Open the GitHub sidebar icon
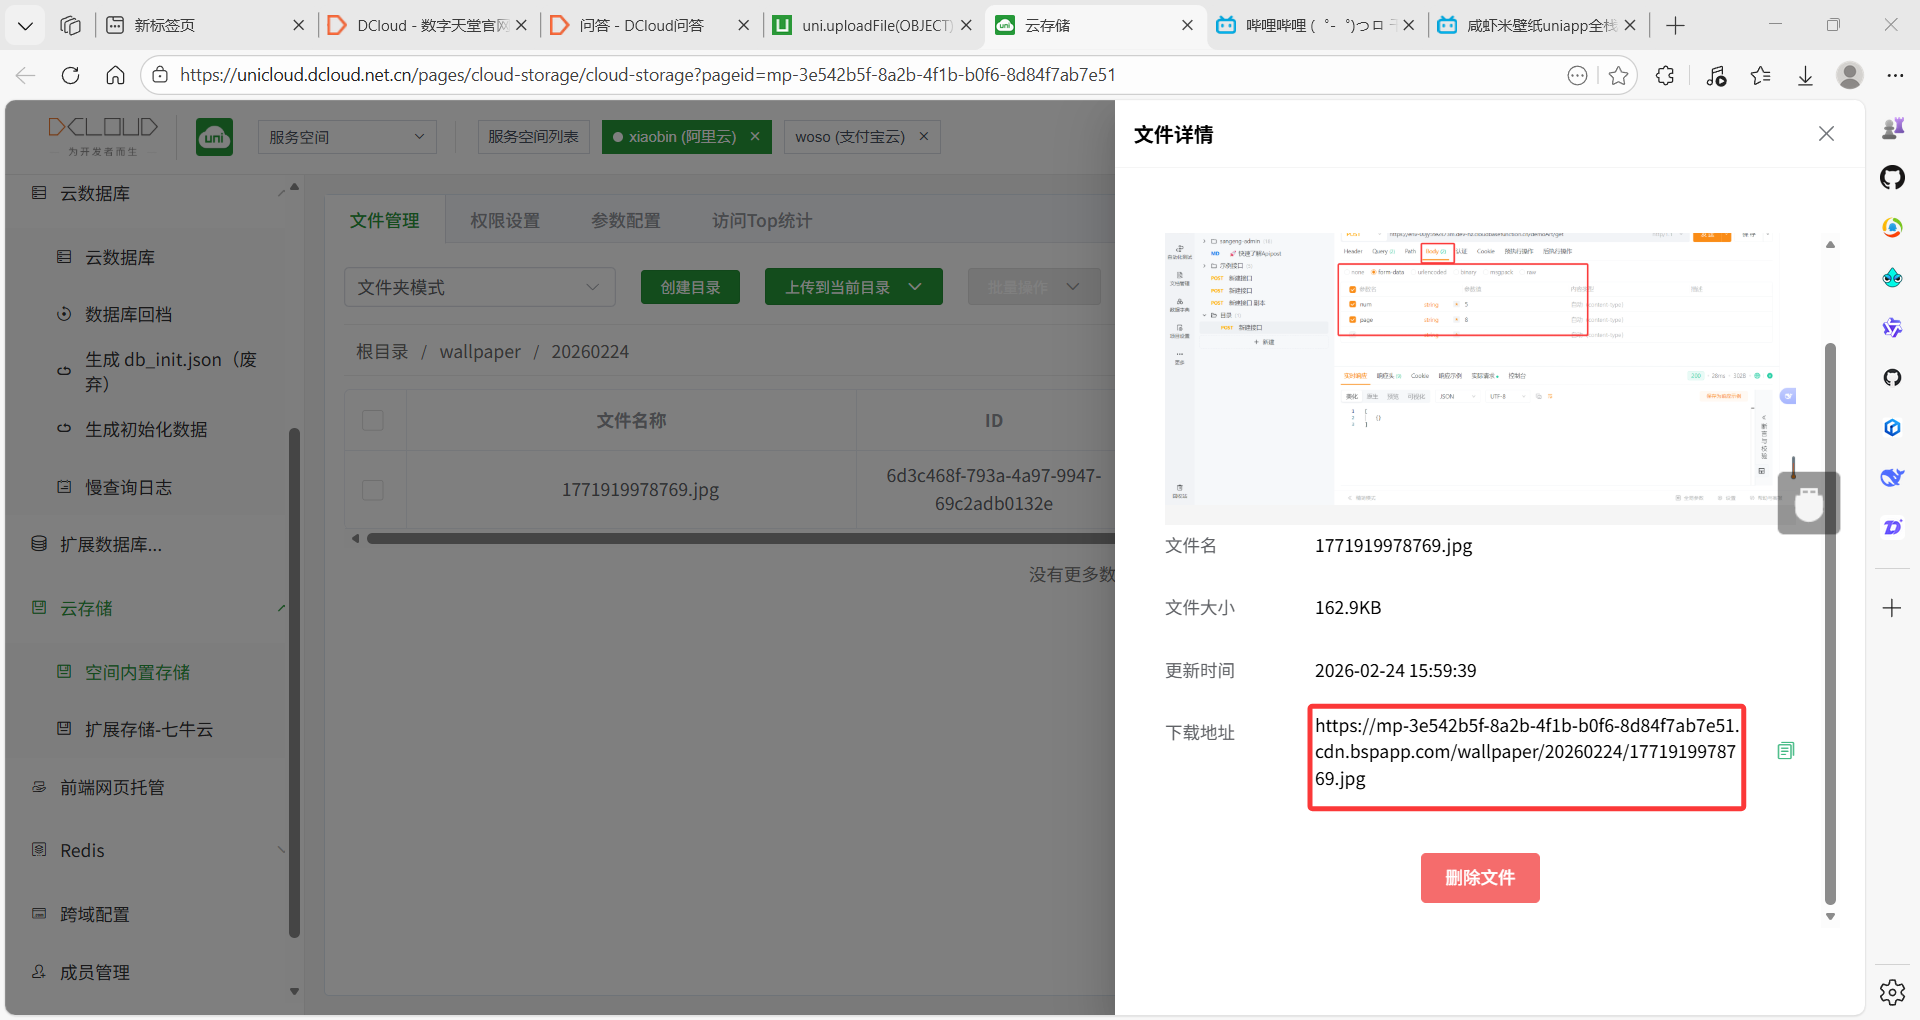The height and width of the screenshot is (1020, 1920). (1892, 178)
